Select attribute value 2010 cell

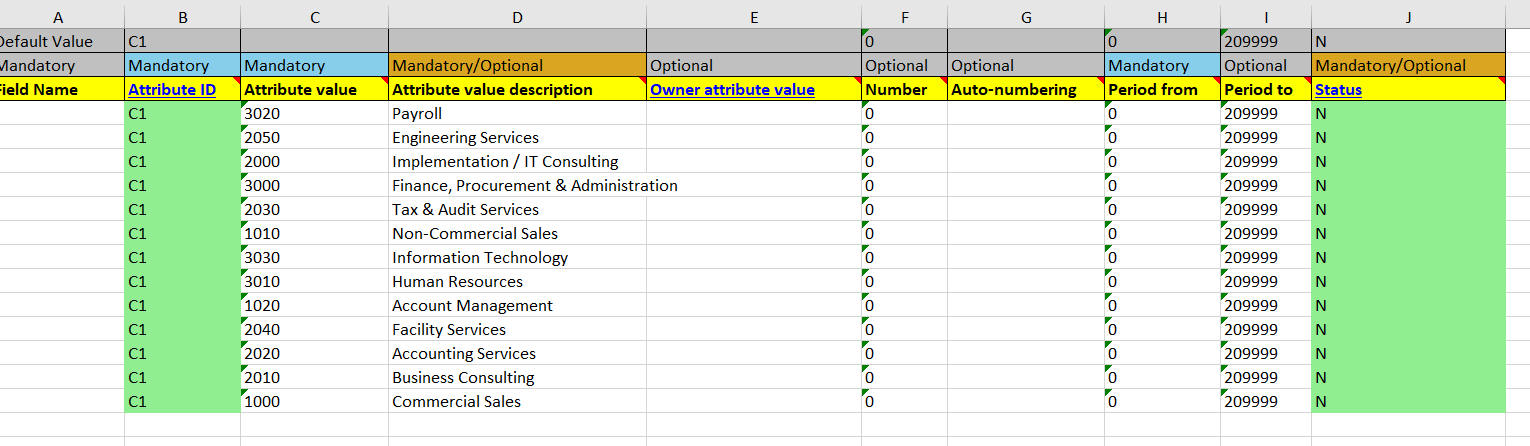314,377
